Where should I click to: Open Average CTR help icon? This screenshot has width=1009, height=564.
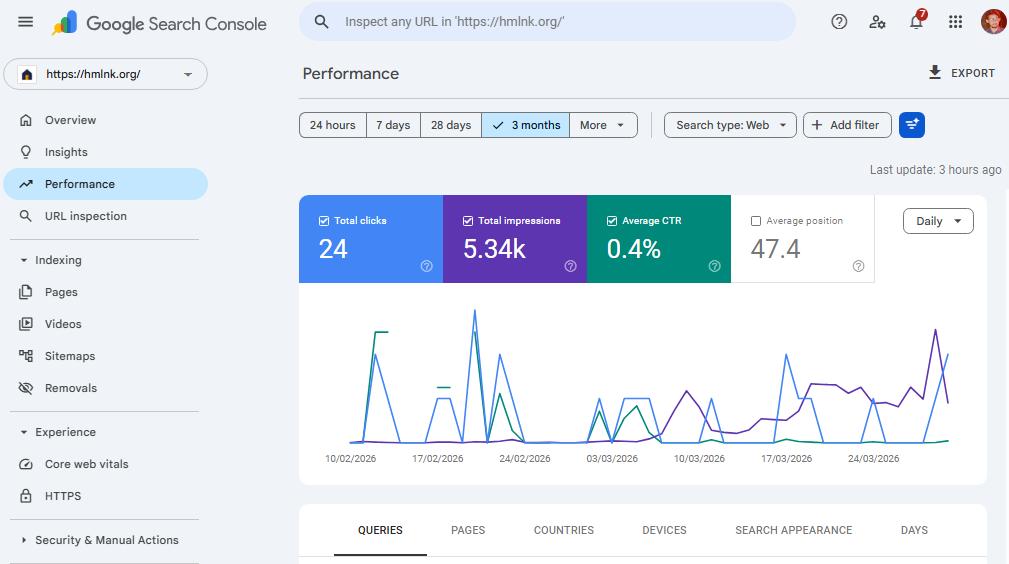[x=714, y=266]
